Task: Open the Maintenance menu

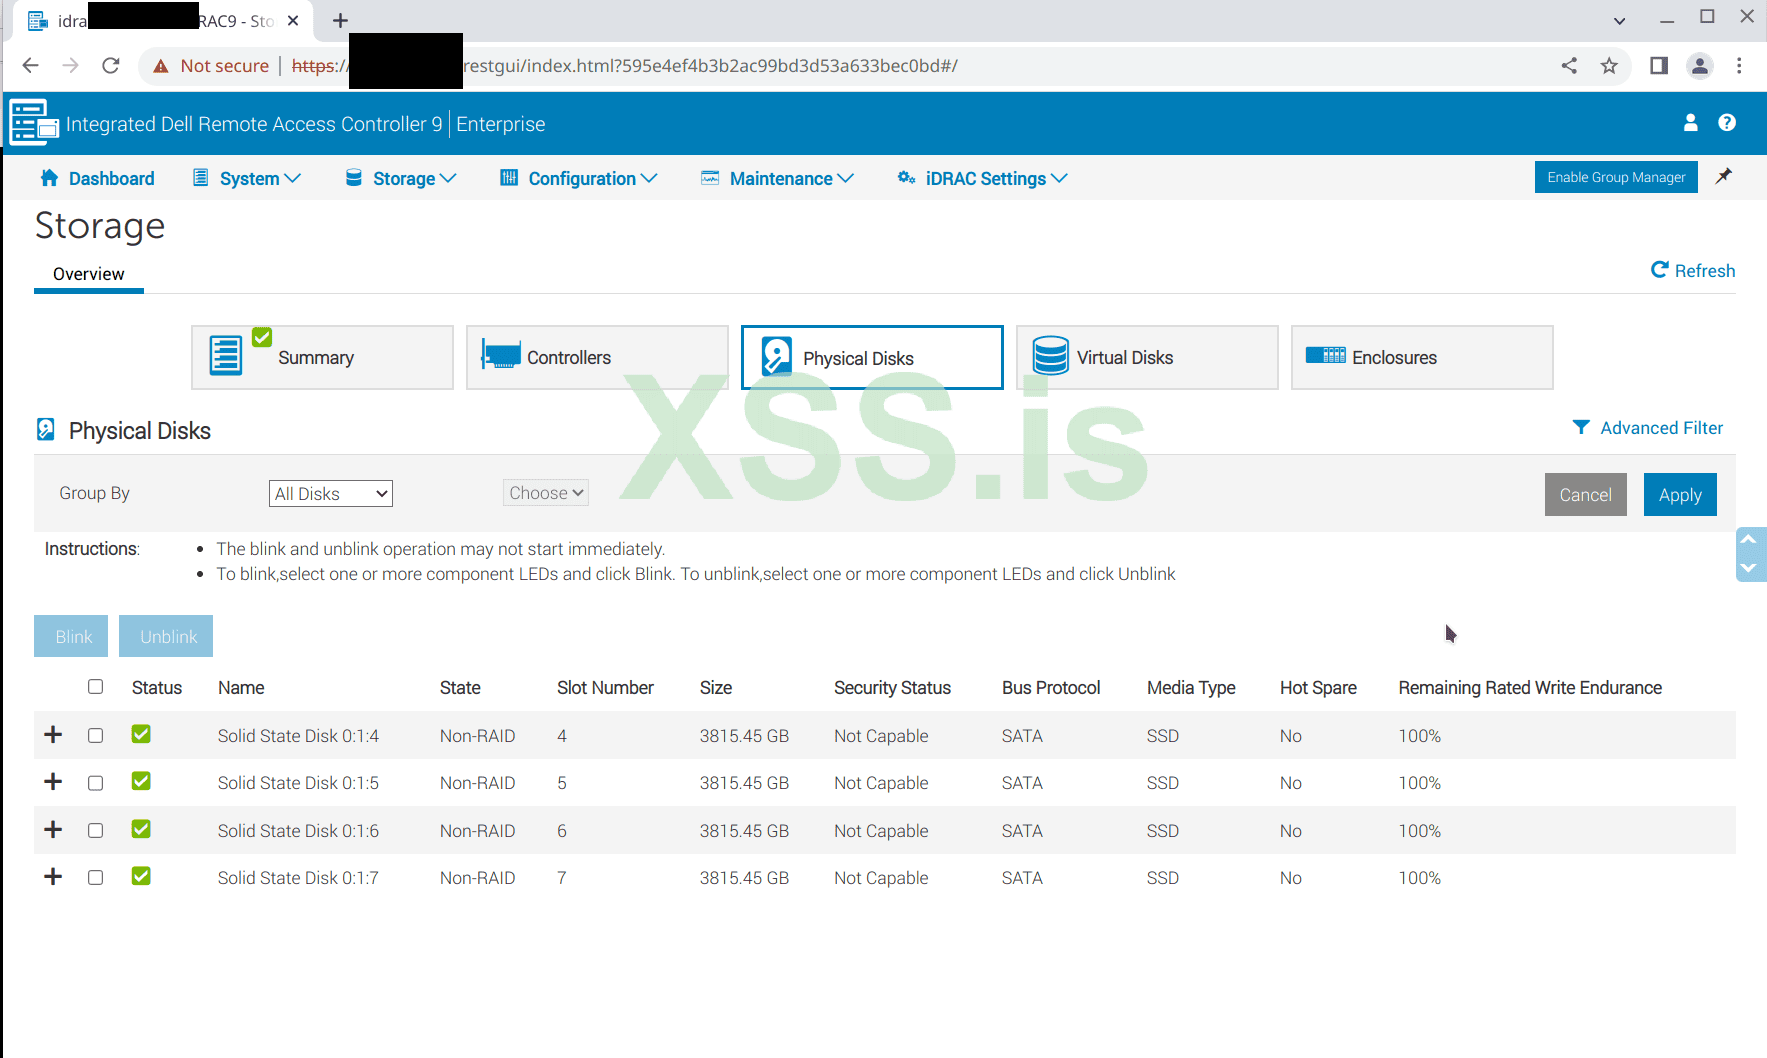Action: pos(780,178)
